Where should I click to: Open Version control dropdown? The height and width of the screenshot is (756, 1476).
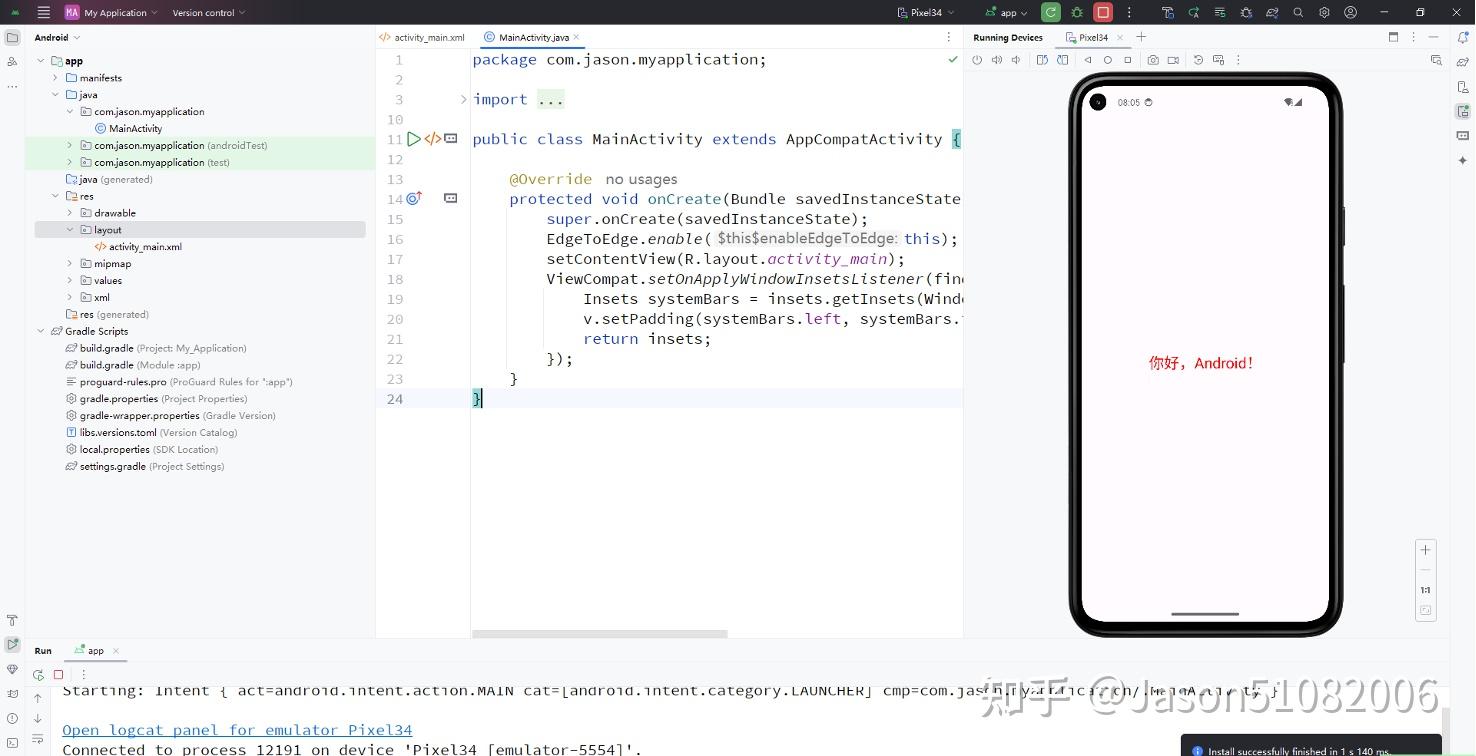coord(208,12)
